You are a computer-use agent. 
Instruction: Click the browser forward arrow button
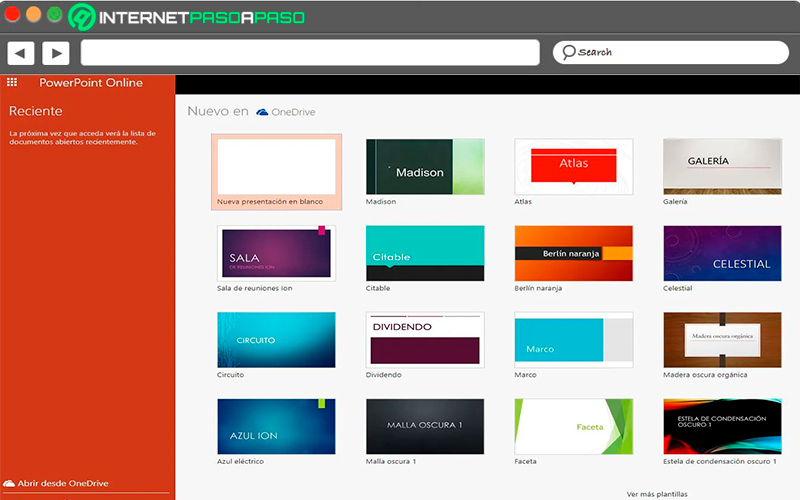56,53
